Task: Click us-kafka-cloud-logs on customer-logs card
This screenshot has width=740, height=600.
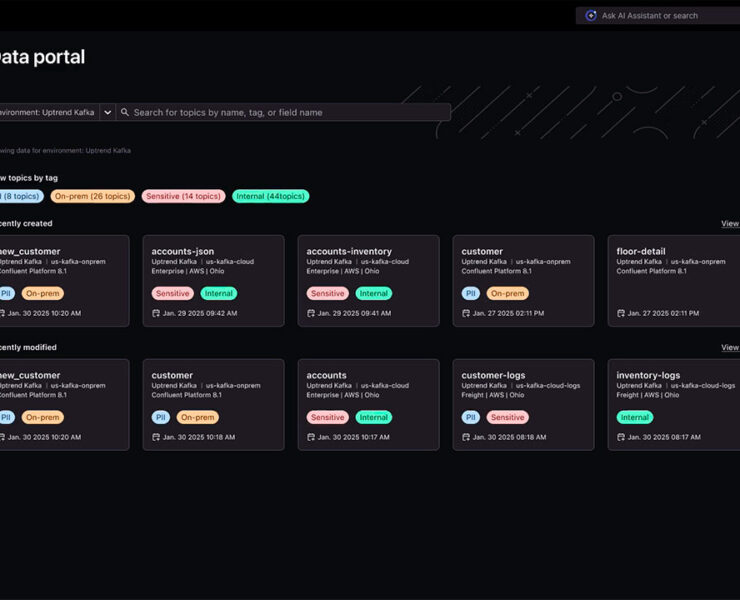Action: (548, 385)
